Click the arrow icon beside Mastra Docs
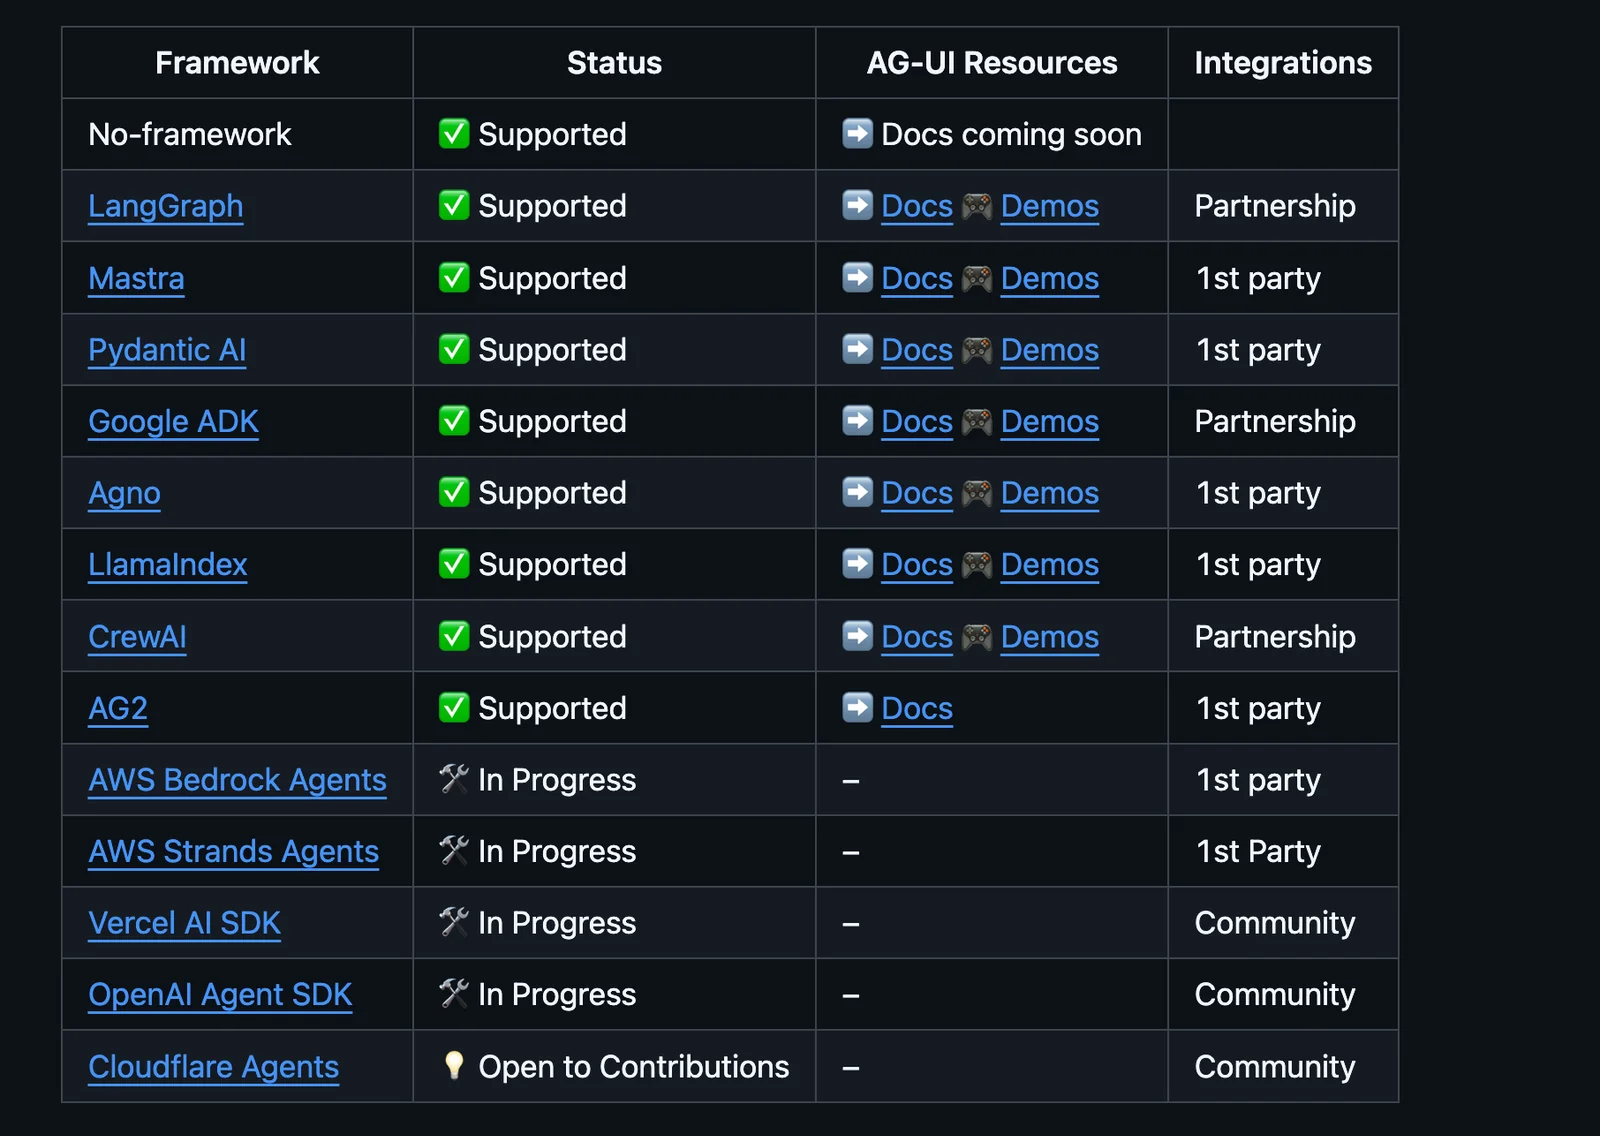Image resolution: width=1600 pixels, height=1136 pixels. 857,277
